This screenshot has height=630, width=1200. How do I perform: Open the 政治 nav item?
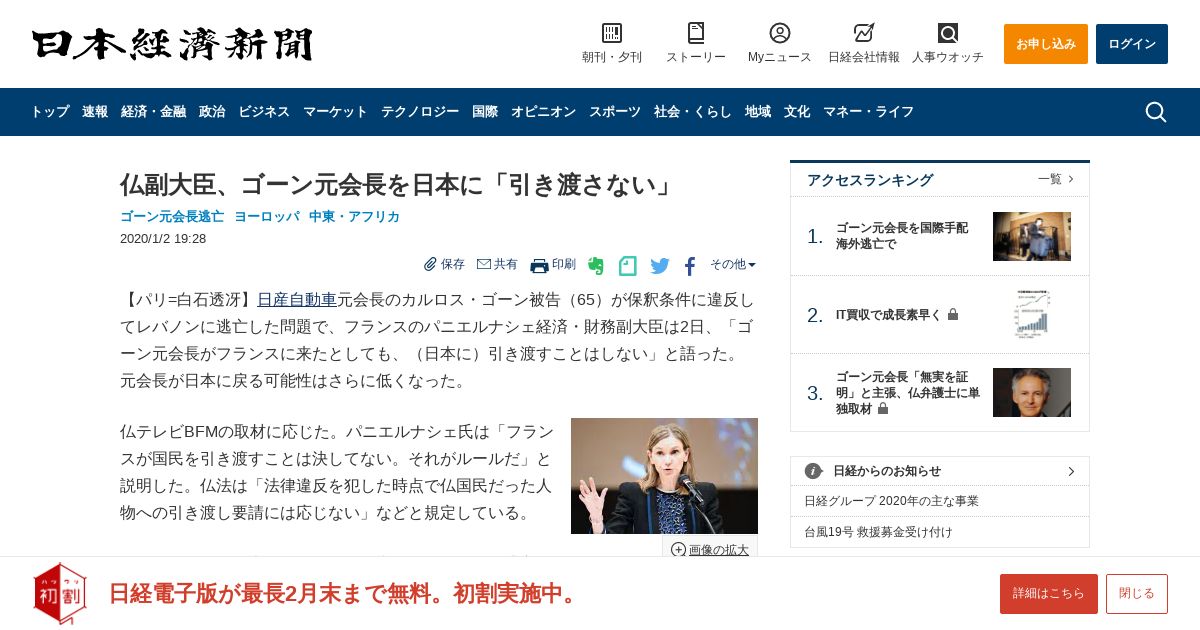[212, 112]
